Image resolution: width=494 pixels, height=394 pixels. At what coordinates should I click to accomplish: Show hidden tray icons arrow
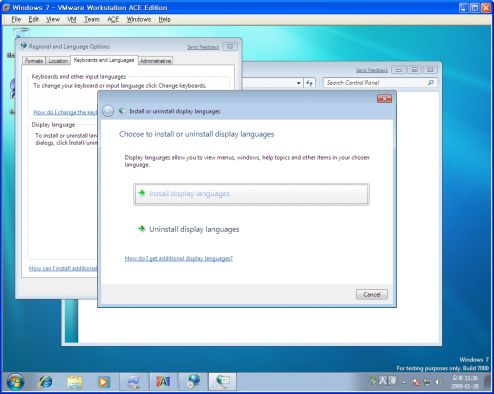(x=404, y=382)
